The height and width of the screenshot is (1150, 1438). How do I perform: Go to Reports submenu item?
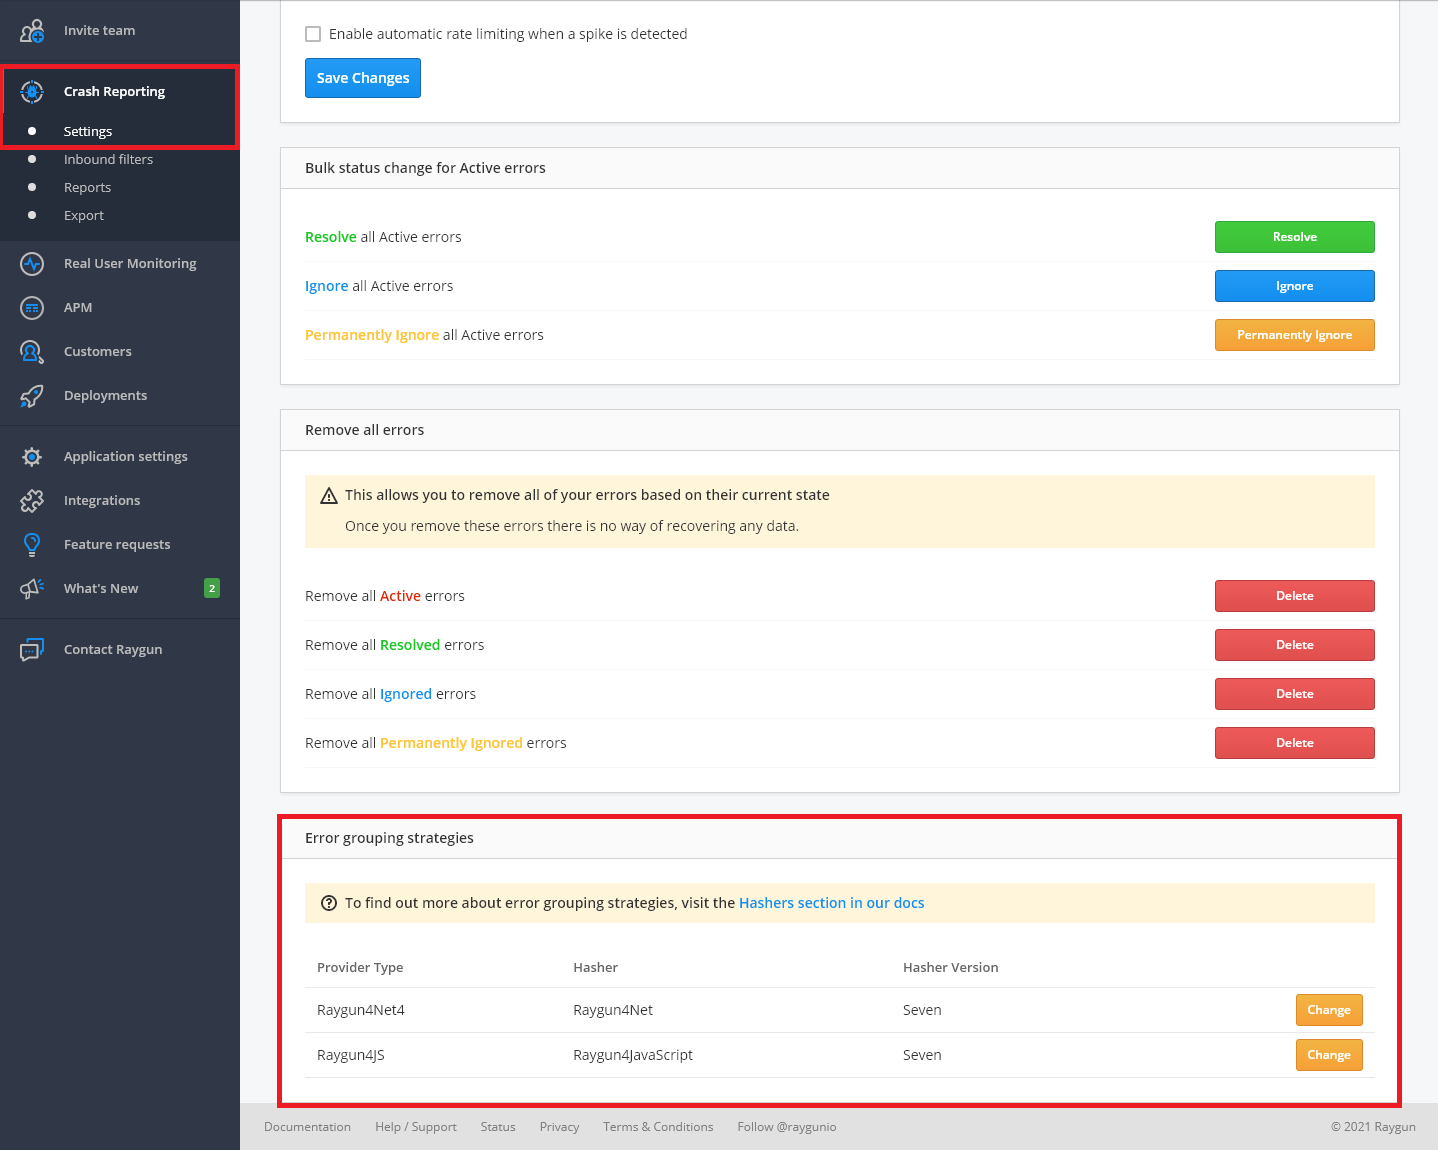(88, 188)
